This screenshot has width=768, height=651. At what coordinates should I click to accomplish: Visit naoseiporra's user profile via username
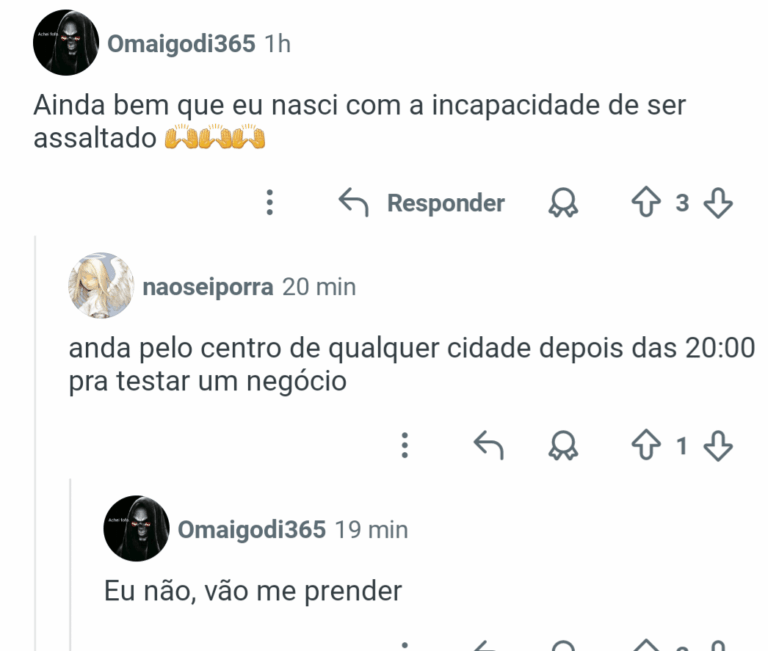(x=207, y=287)
